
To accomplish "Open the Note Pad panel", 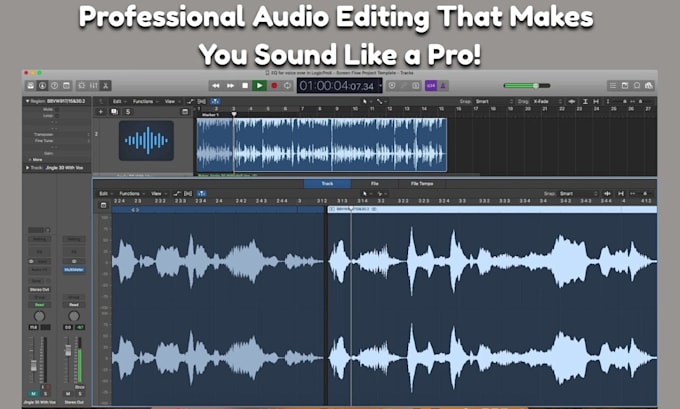I will coord(625,85).
